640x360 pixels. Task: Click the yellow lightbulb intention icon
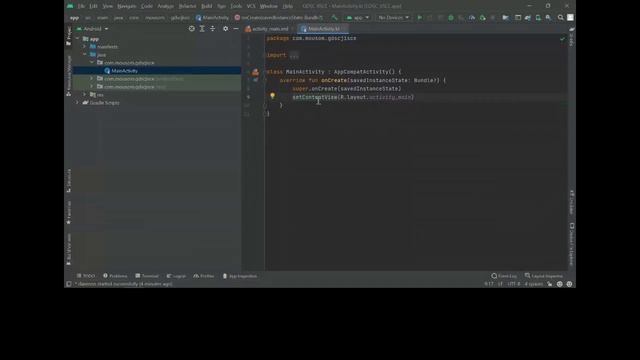pyautogui.click(x=272, y=96)
